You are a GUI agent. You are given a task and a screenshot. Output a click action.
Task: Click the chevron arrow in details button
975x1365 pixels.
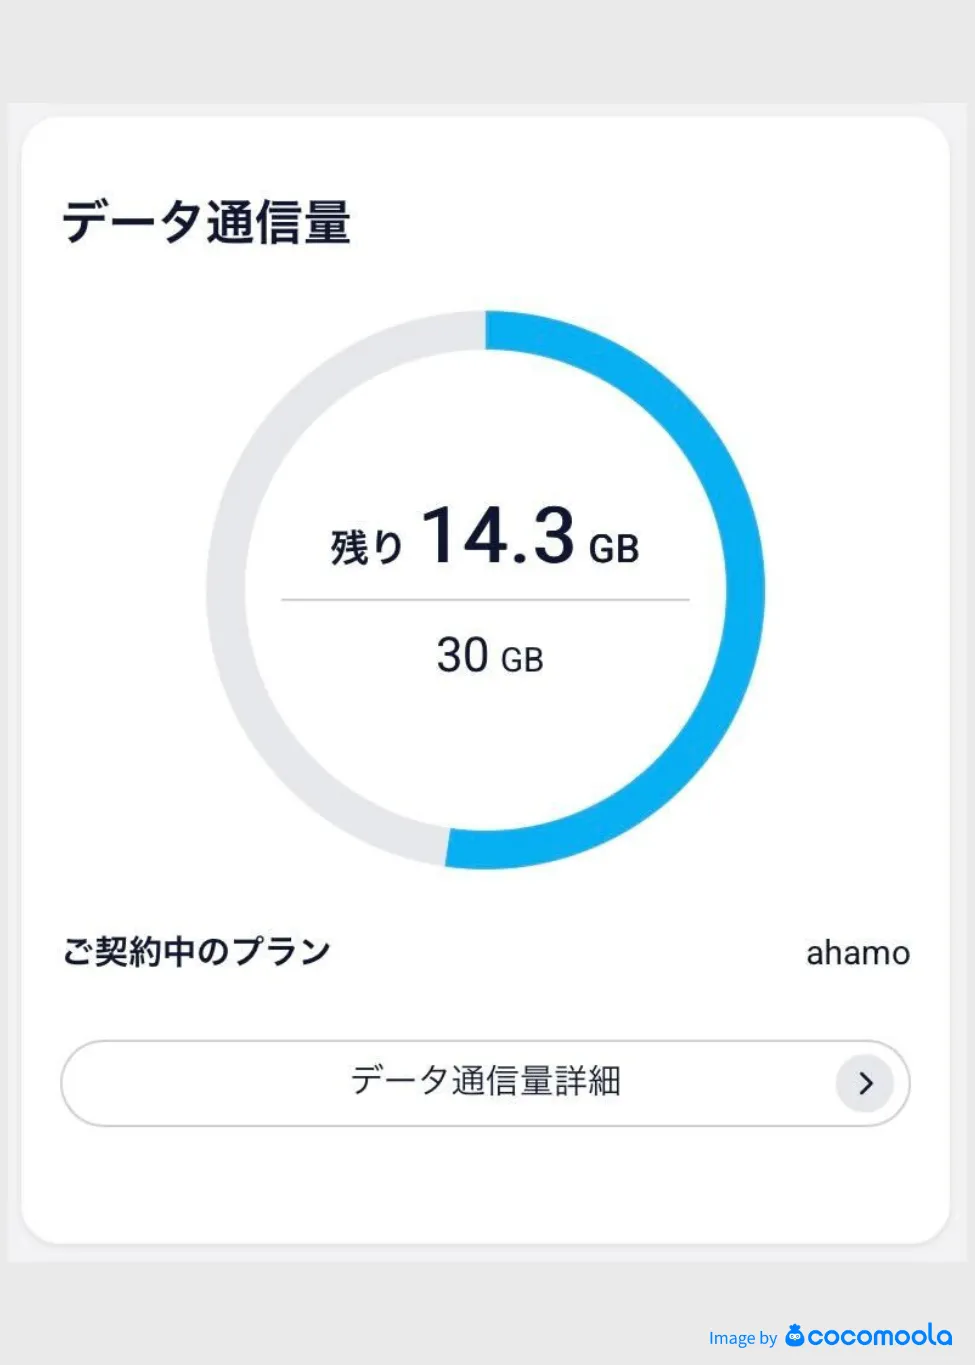tap(865, 1082)
